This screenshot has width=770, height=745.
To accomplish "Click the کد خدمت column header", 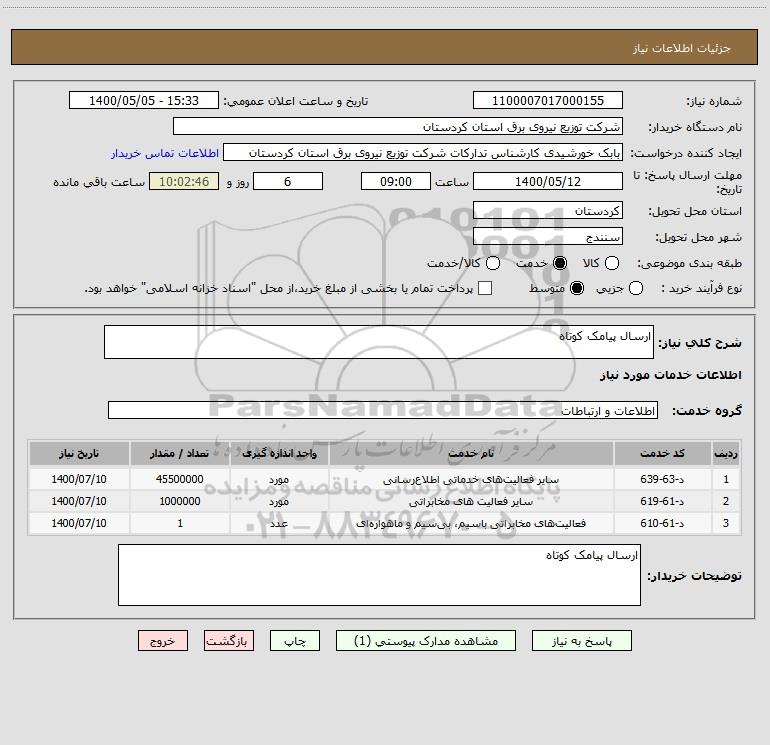I will point(662,453).
